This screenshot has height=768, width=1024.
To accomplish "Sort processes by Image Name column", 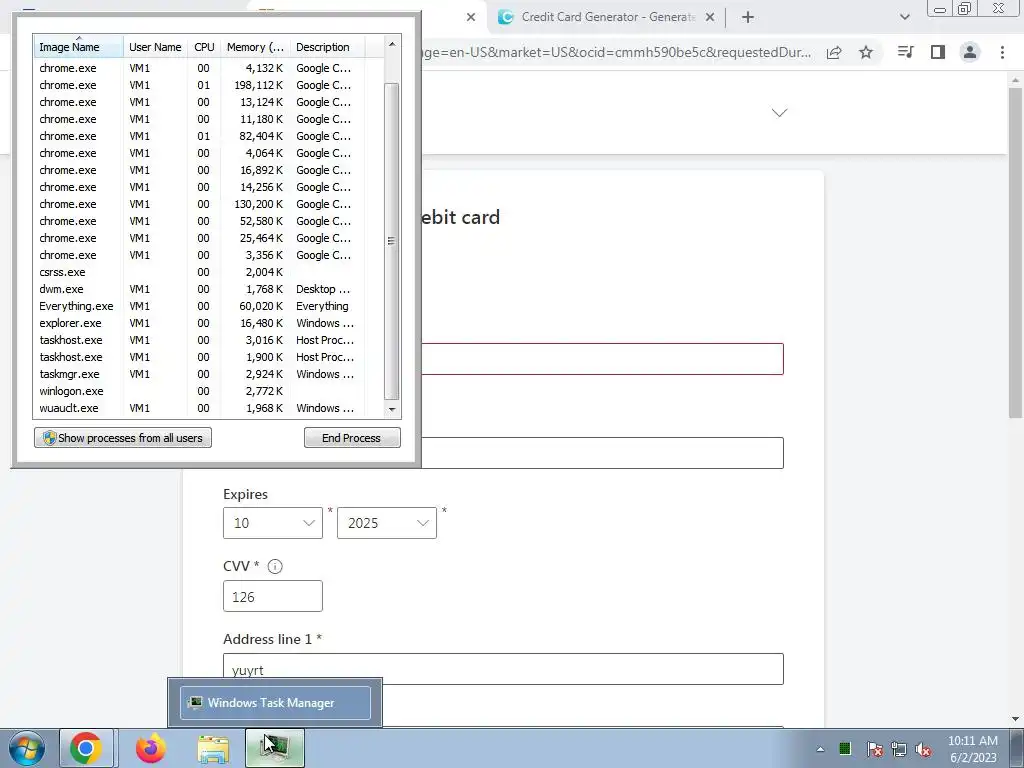I will tap(78, 47).
